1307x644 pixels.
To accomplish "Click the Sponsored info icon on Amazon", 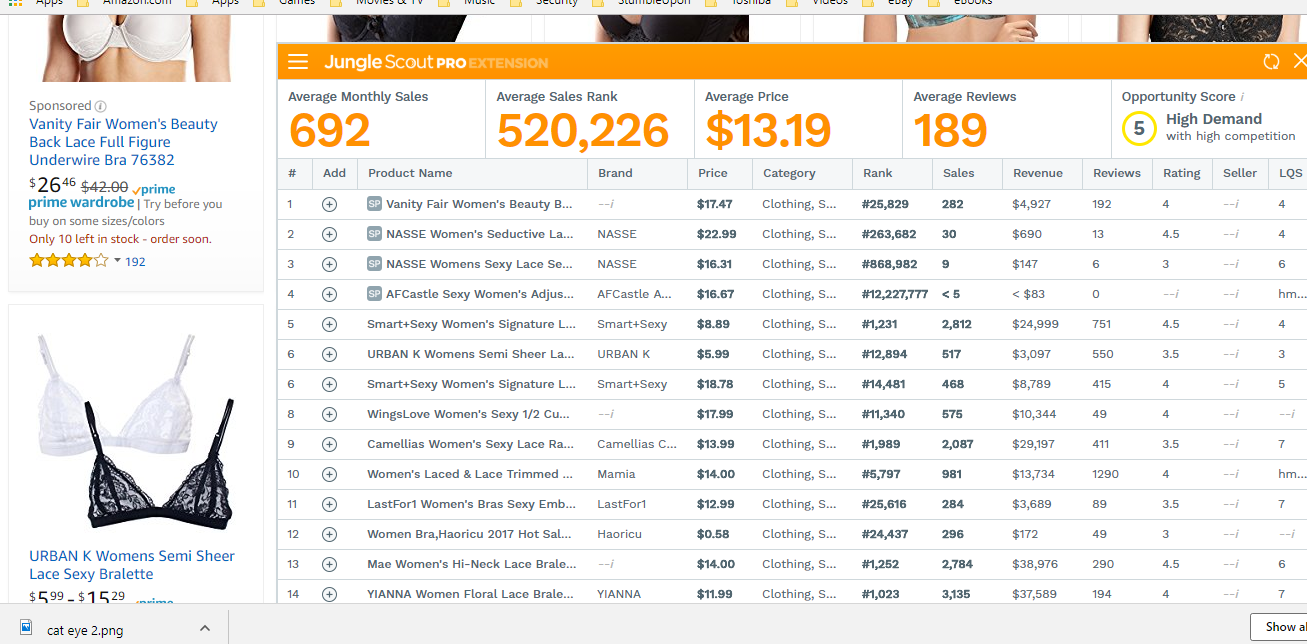I will click(100, 106).
